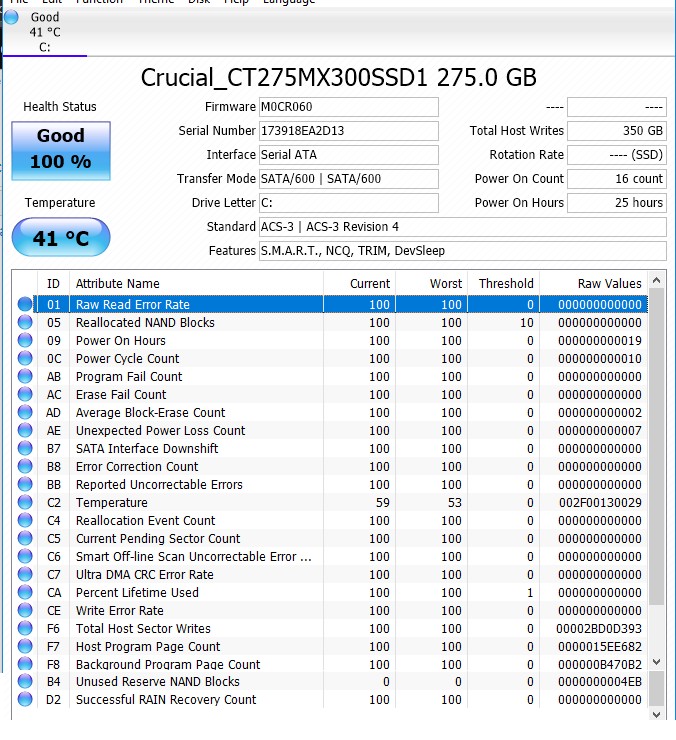The width and height of the screenshot is (676, 740).
Task: Click status circle of Reallocated NAND Blocks
Action: tap(25, 322)
